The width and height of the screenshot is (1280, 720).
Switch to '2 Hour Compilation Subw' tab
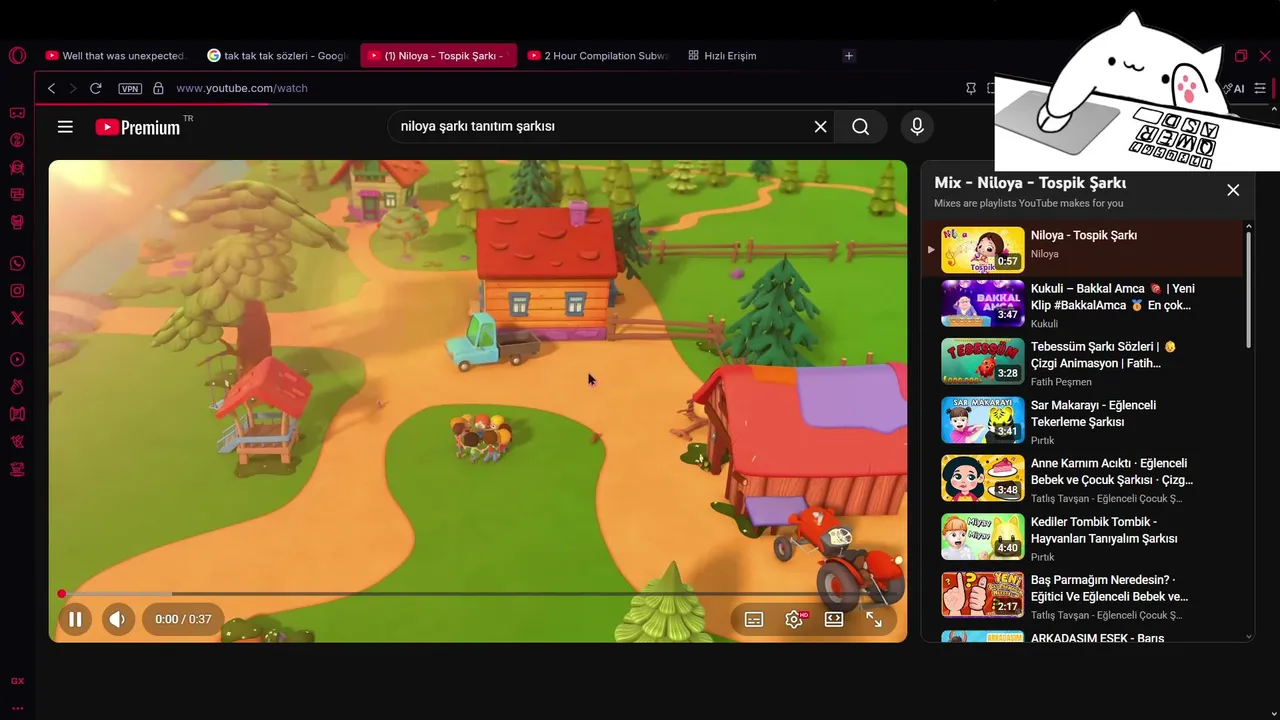click(597, 56)
